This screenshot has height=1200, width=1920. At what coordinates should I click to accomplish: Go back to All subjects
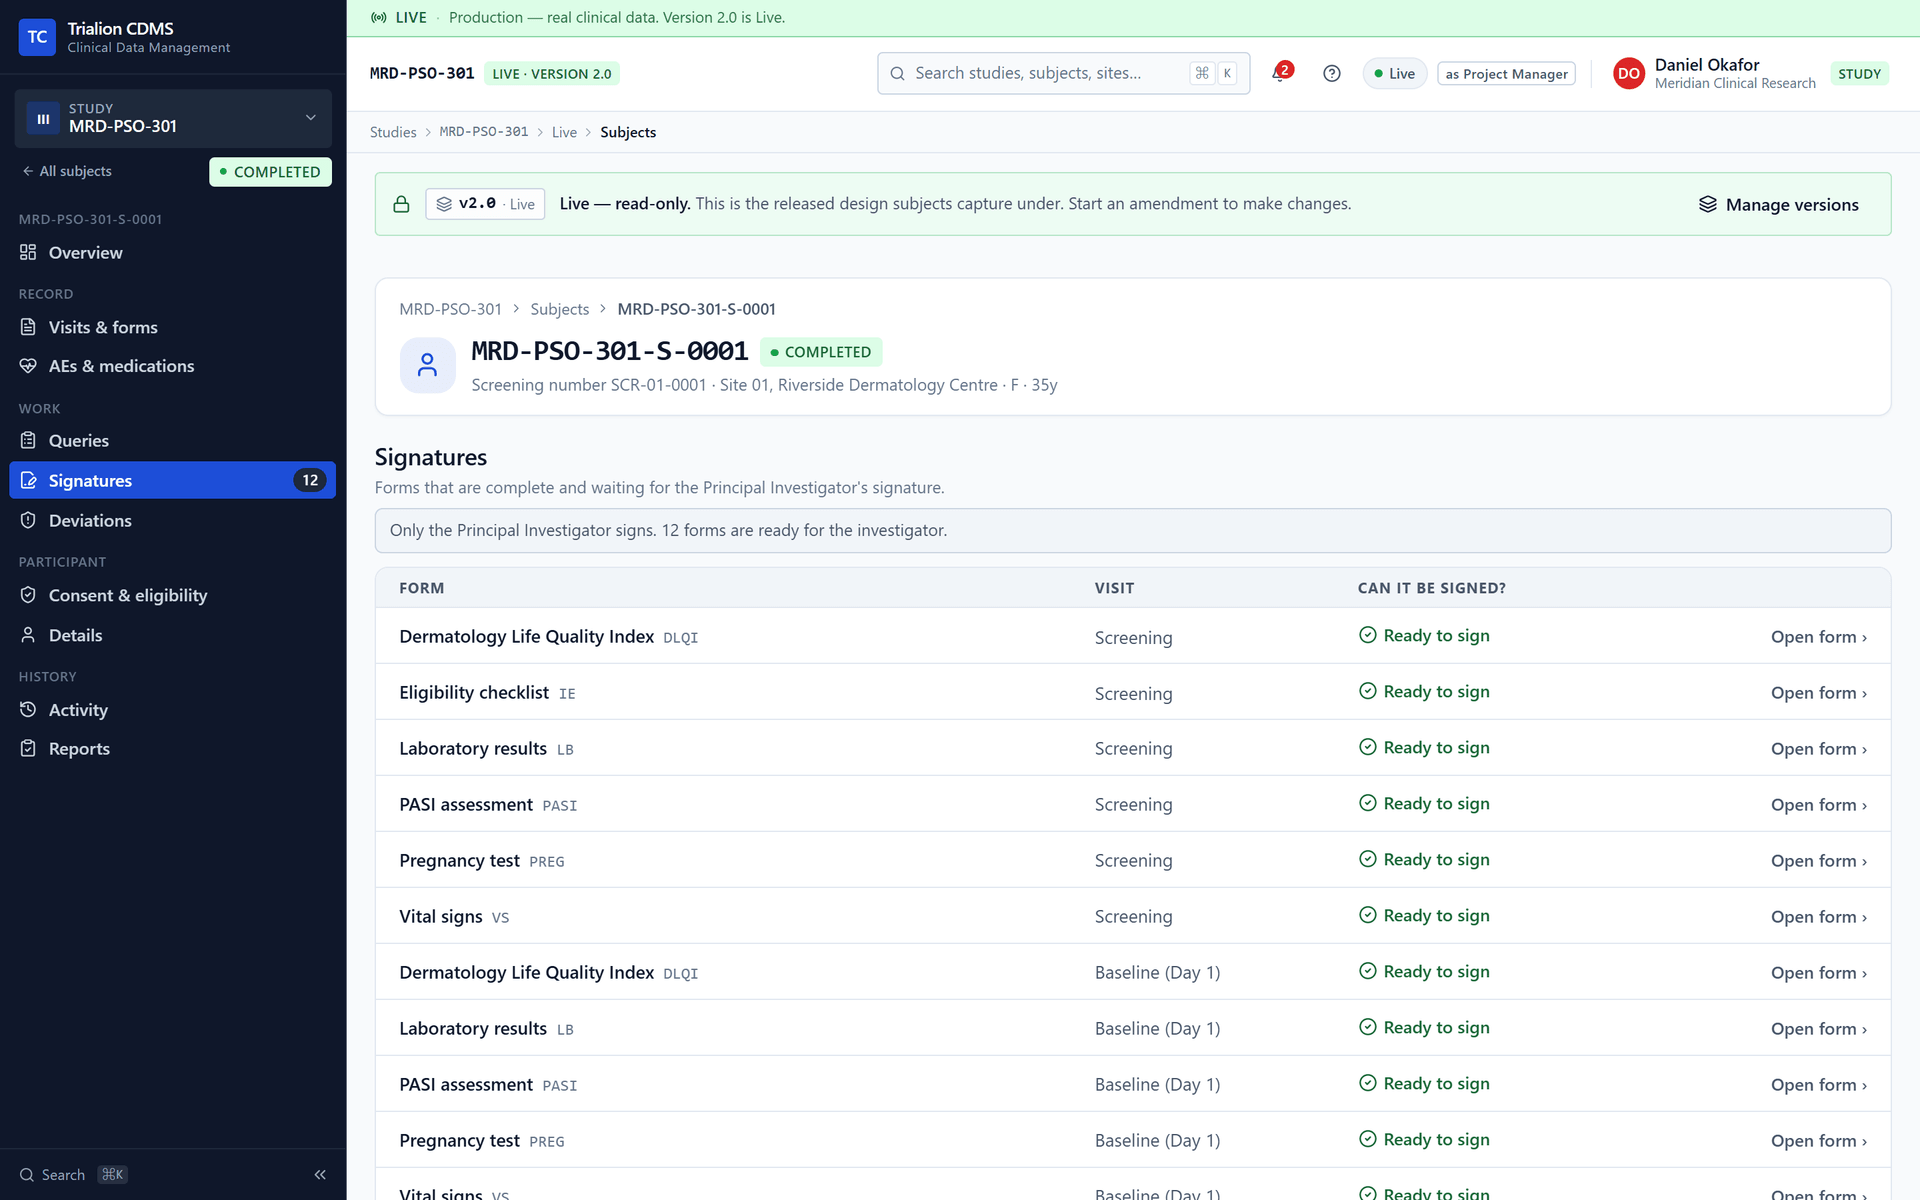point(67,171)
